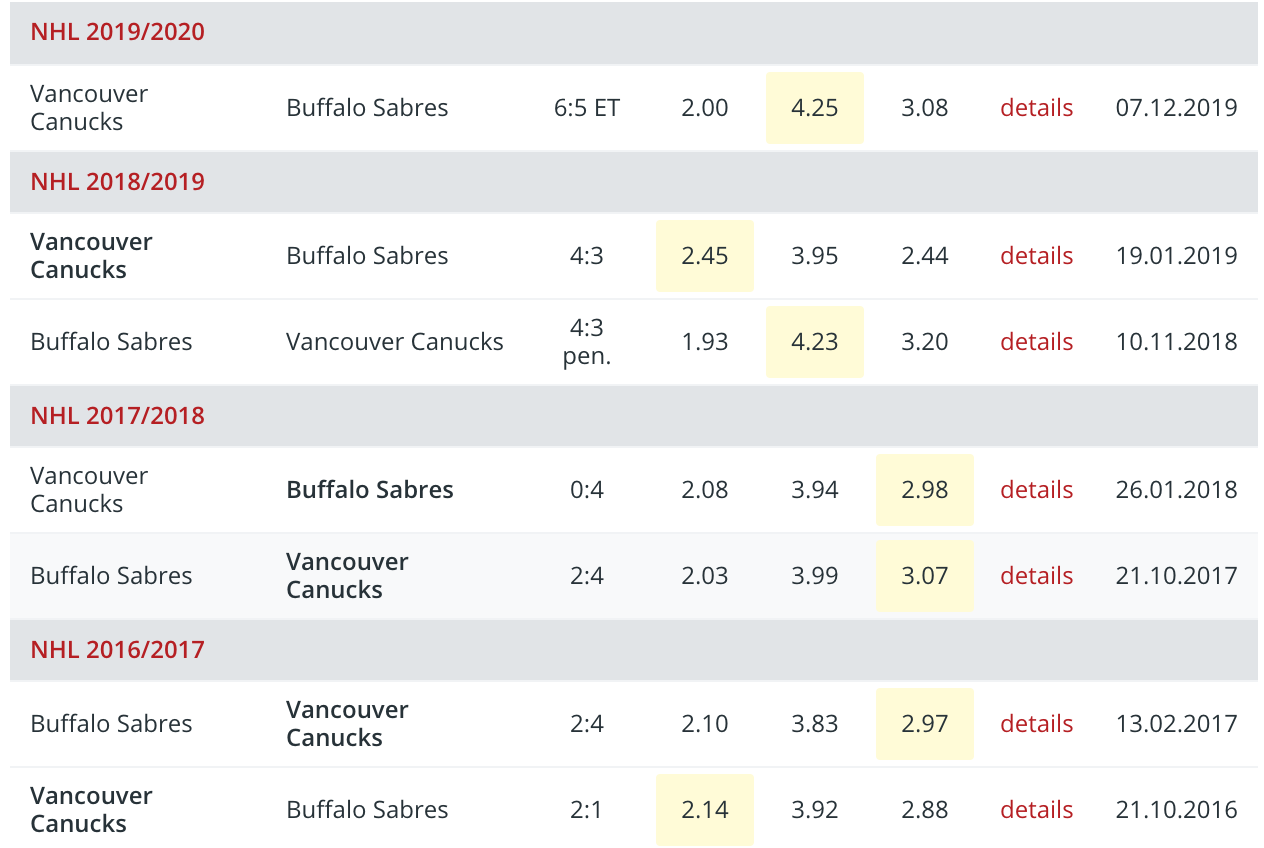Click the highlighted 4.25 draw odds

[x=814, y=108]
